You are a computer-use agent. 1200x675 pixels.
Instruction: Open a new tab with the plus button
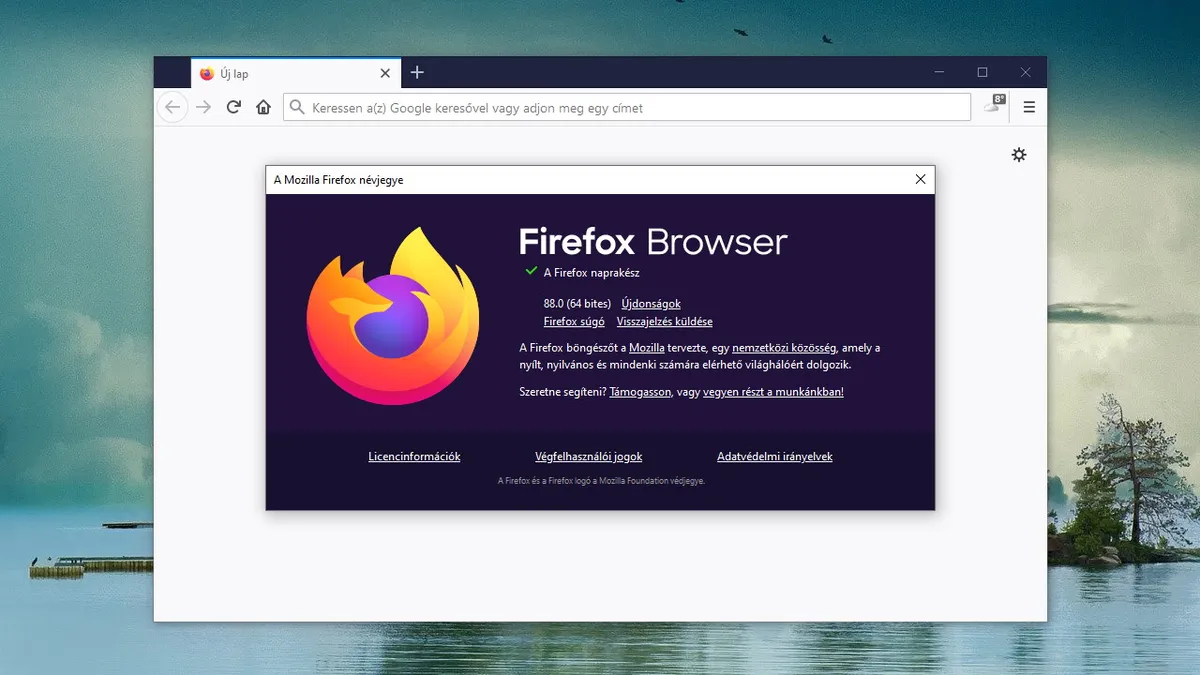tap(417, 72)
